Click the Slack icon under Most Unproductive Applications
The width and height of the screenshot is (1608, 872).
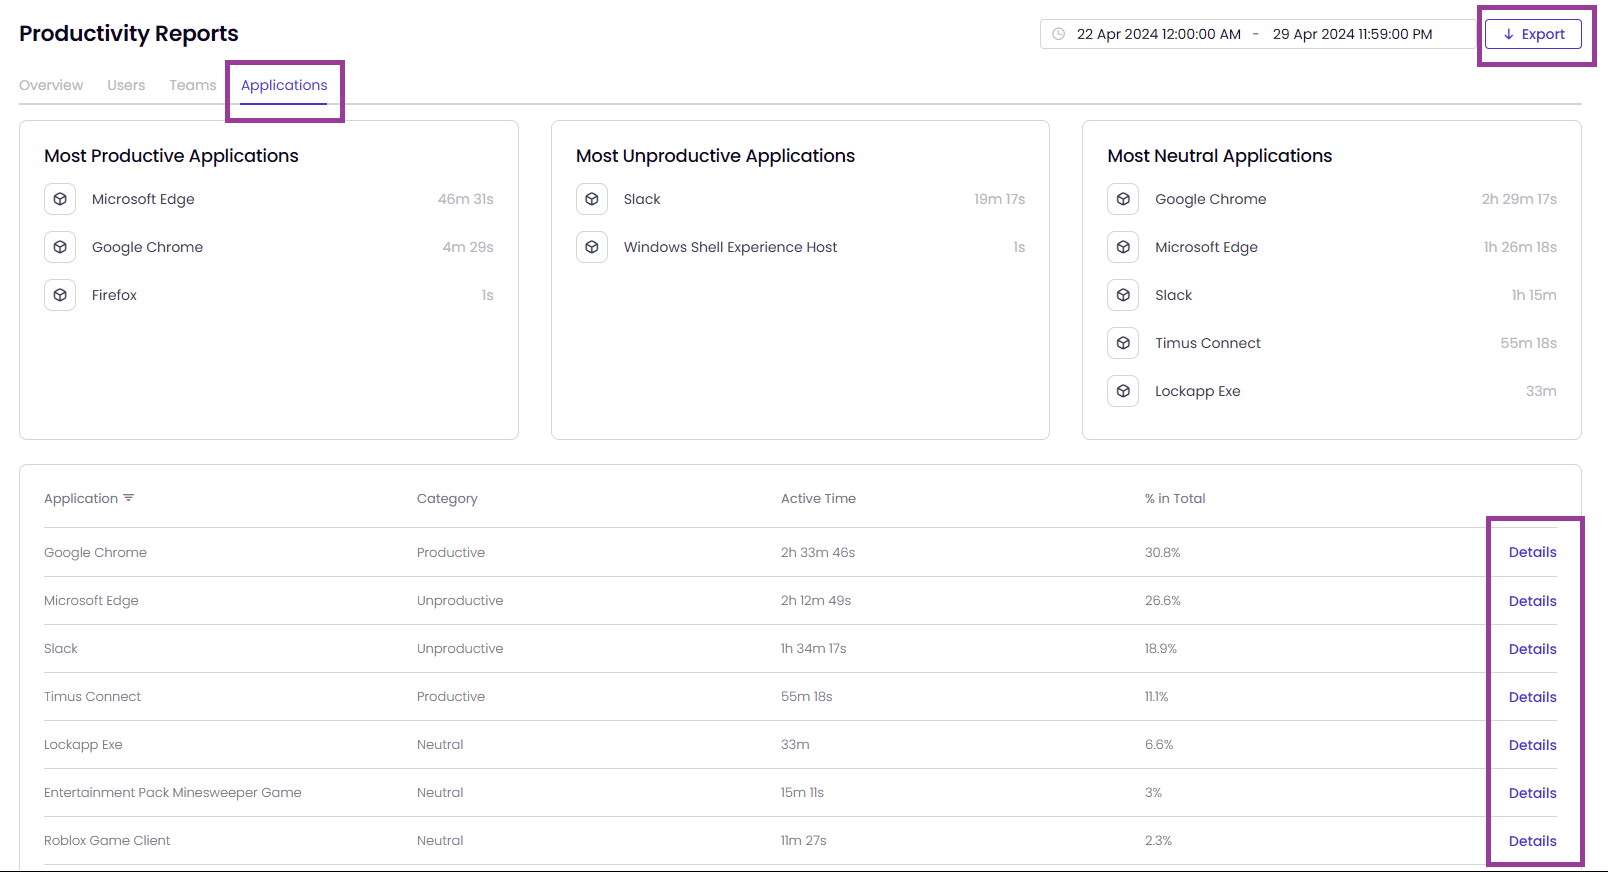tap(592, 199)
